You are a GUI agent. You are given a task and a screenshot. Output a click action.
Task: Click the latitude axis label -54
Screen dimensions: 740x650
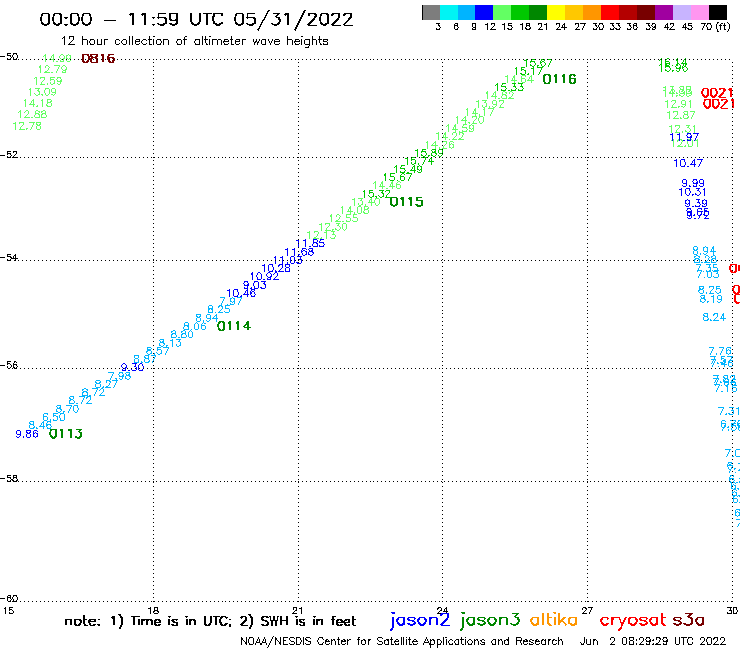coord(9,258)
